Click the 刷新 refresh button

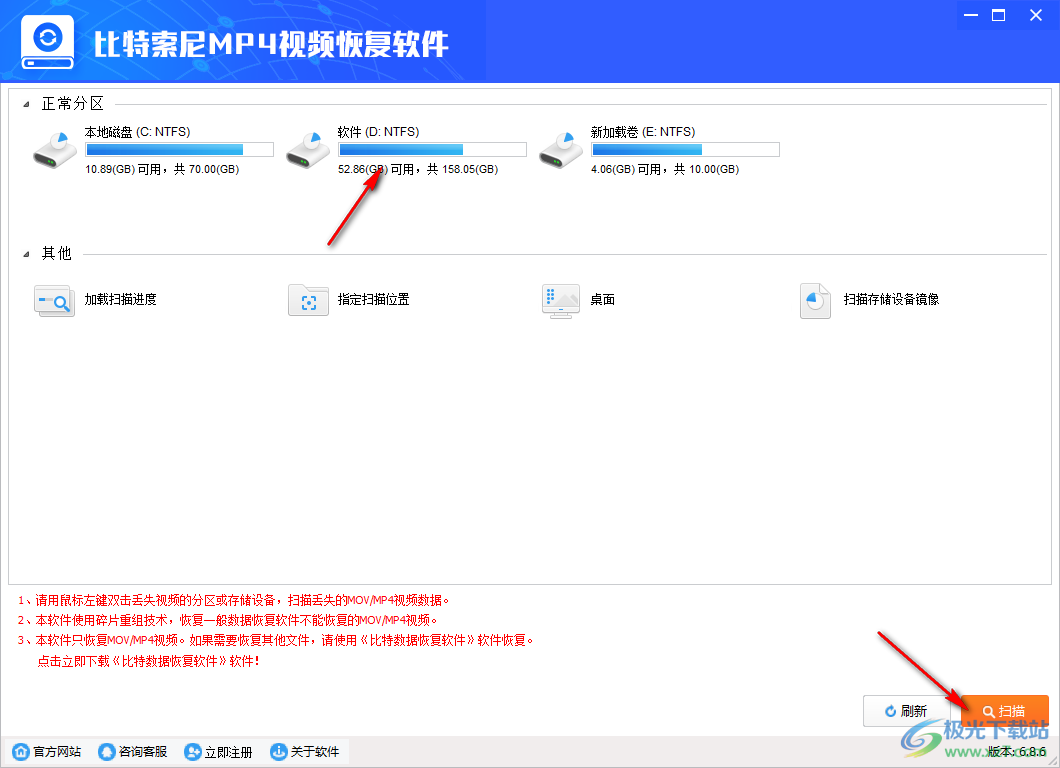pos(907,711)
